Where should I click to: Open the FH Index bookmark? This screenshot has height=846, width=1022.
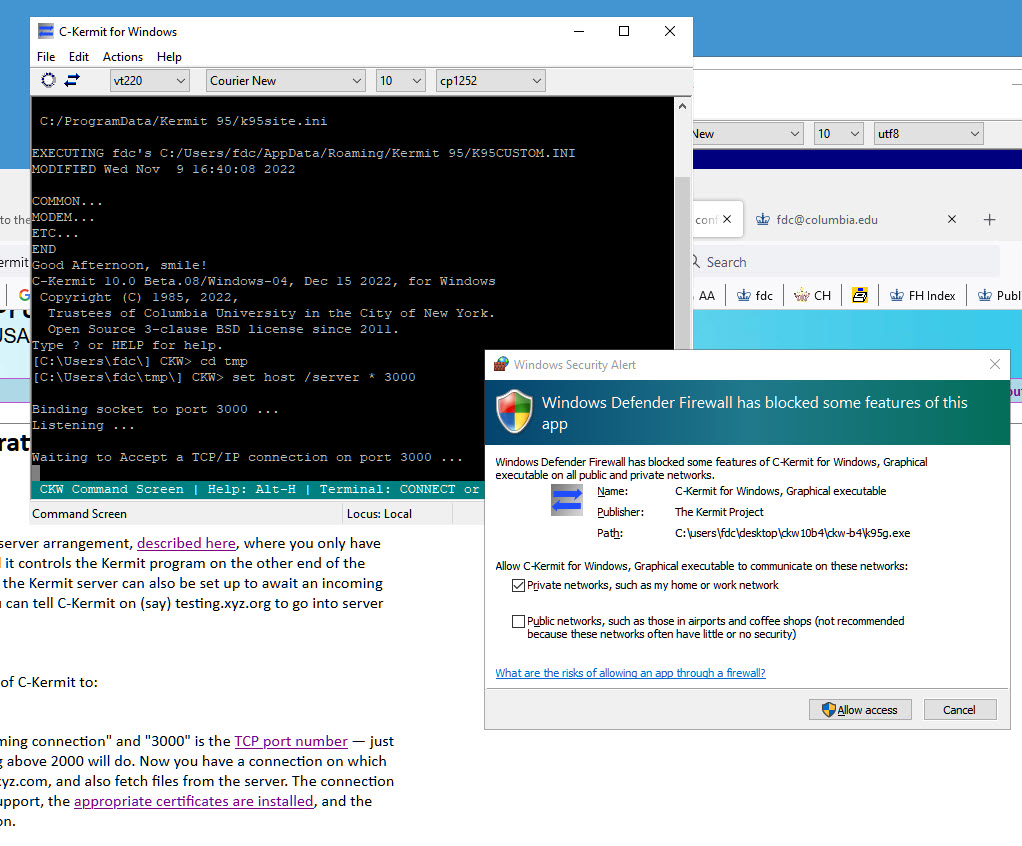[x=922, y=295]
